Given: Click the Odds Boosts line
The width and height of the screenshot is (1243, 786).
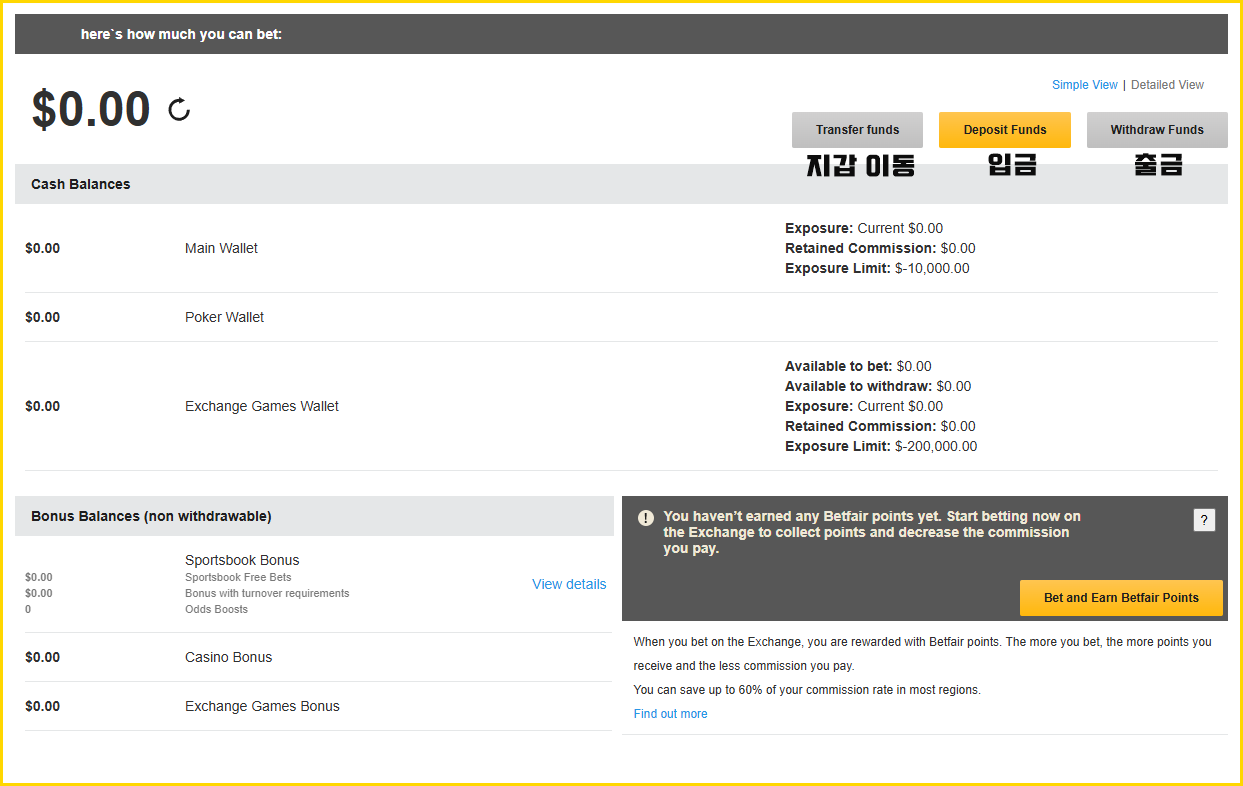Looking at the screenshot, I should point(216,609).
